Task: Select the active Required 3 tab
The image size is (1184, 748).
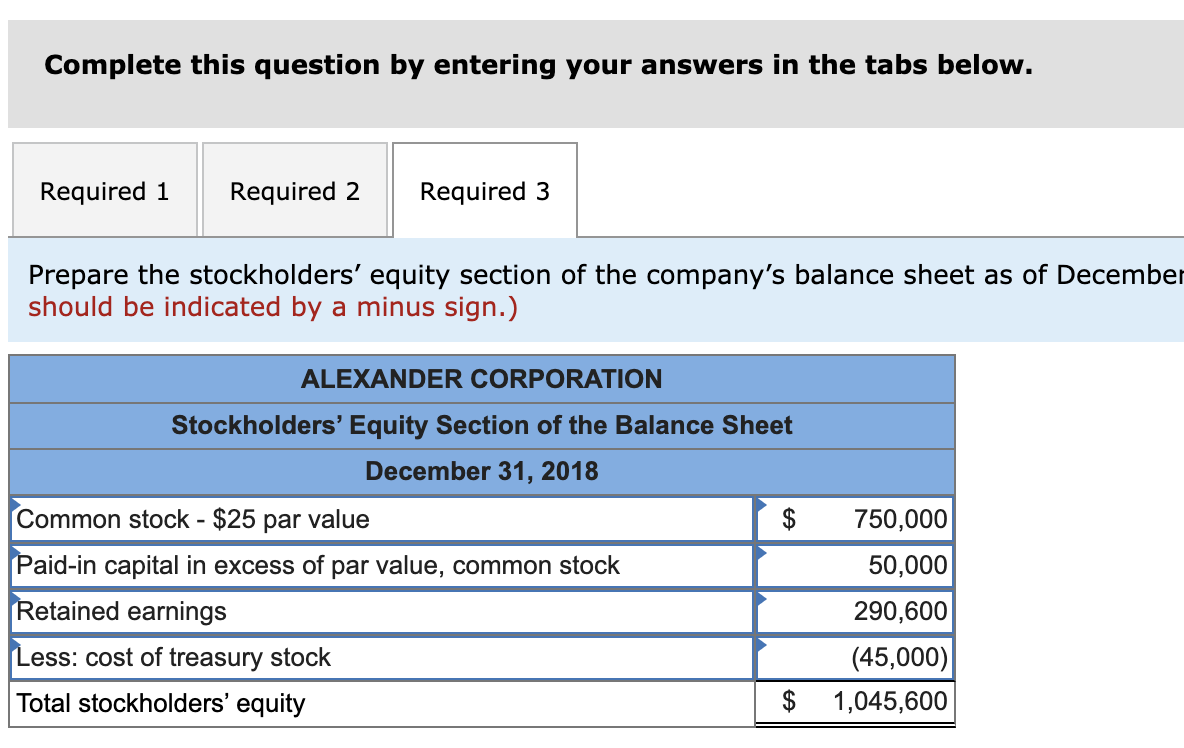Action: (485, 190)
